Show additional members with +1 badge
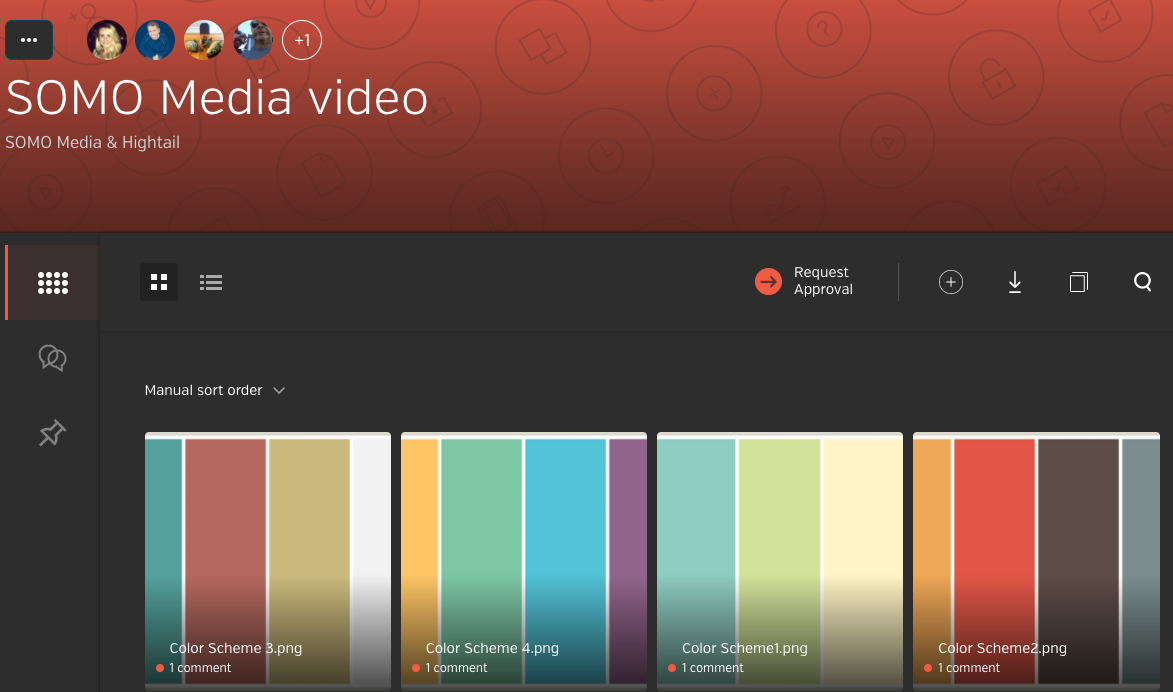The height and width of the screenshot is (692, 1173). click(x=301, y=40)
